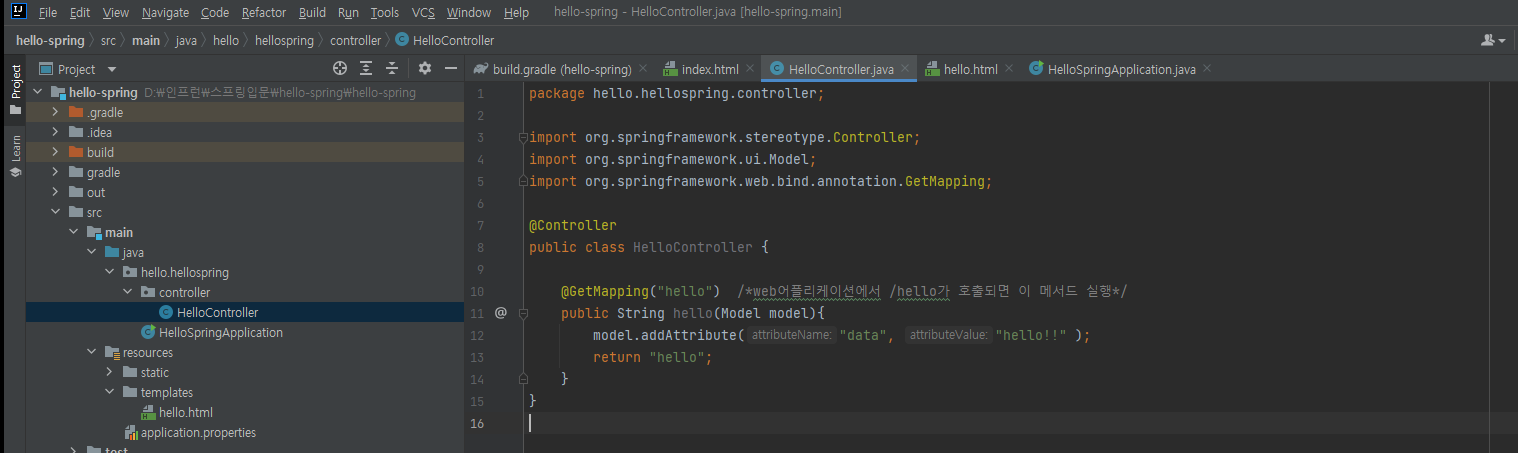This screenshot has width=1518, height=453.
Task: Open the File menu
Action: (47, 13)
